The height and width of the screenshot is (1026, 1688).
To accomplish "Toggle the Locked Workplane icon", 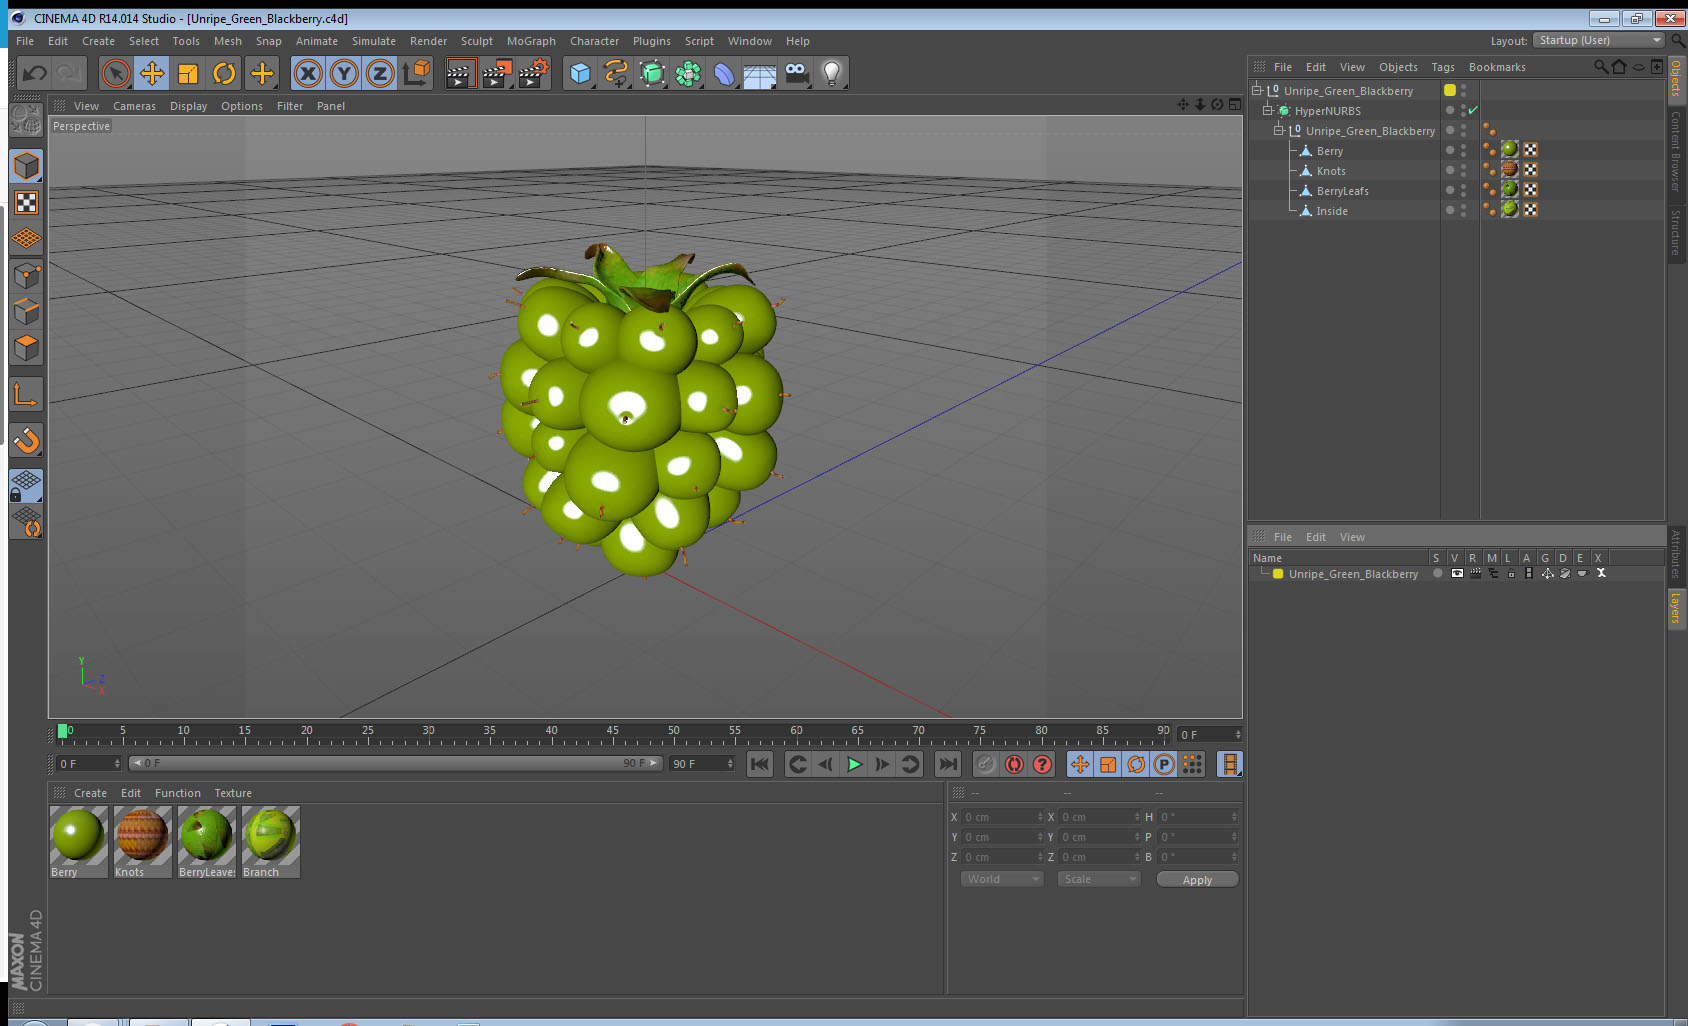I will 26,486.
